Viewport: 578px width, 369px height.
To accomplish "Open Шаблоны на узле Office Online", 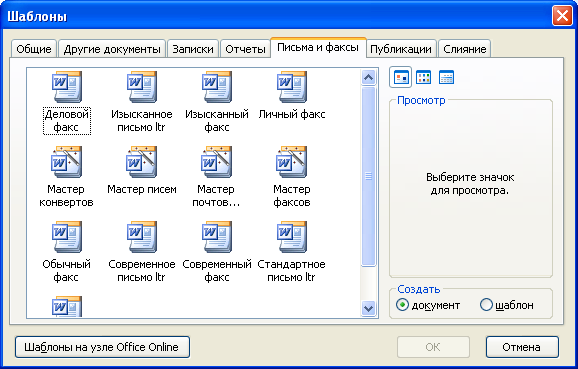I will (x=102, y=347).
